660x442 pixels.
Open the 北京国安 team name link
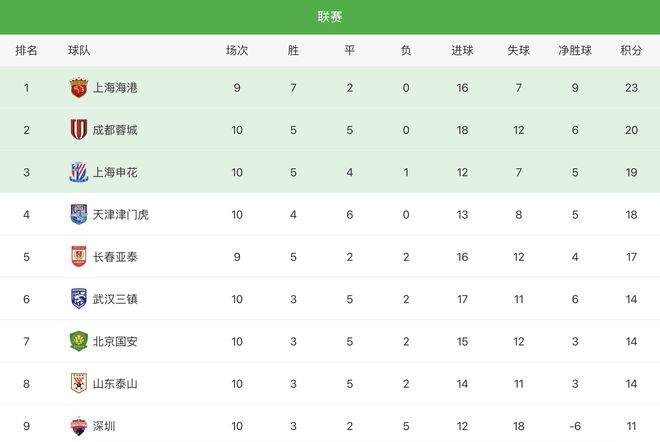[x=115, y=341]
